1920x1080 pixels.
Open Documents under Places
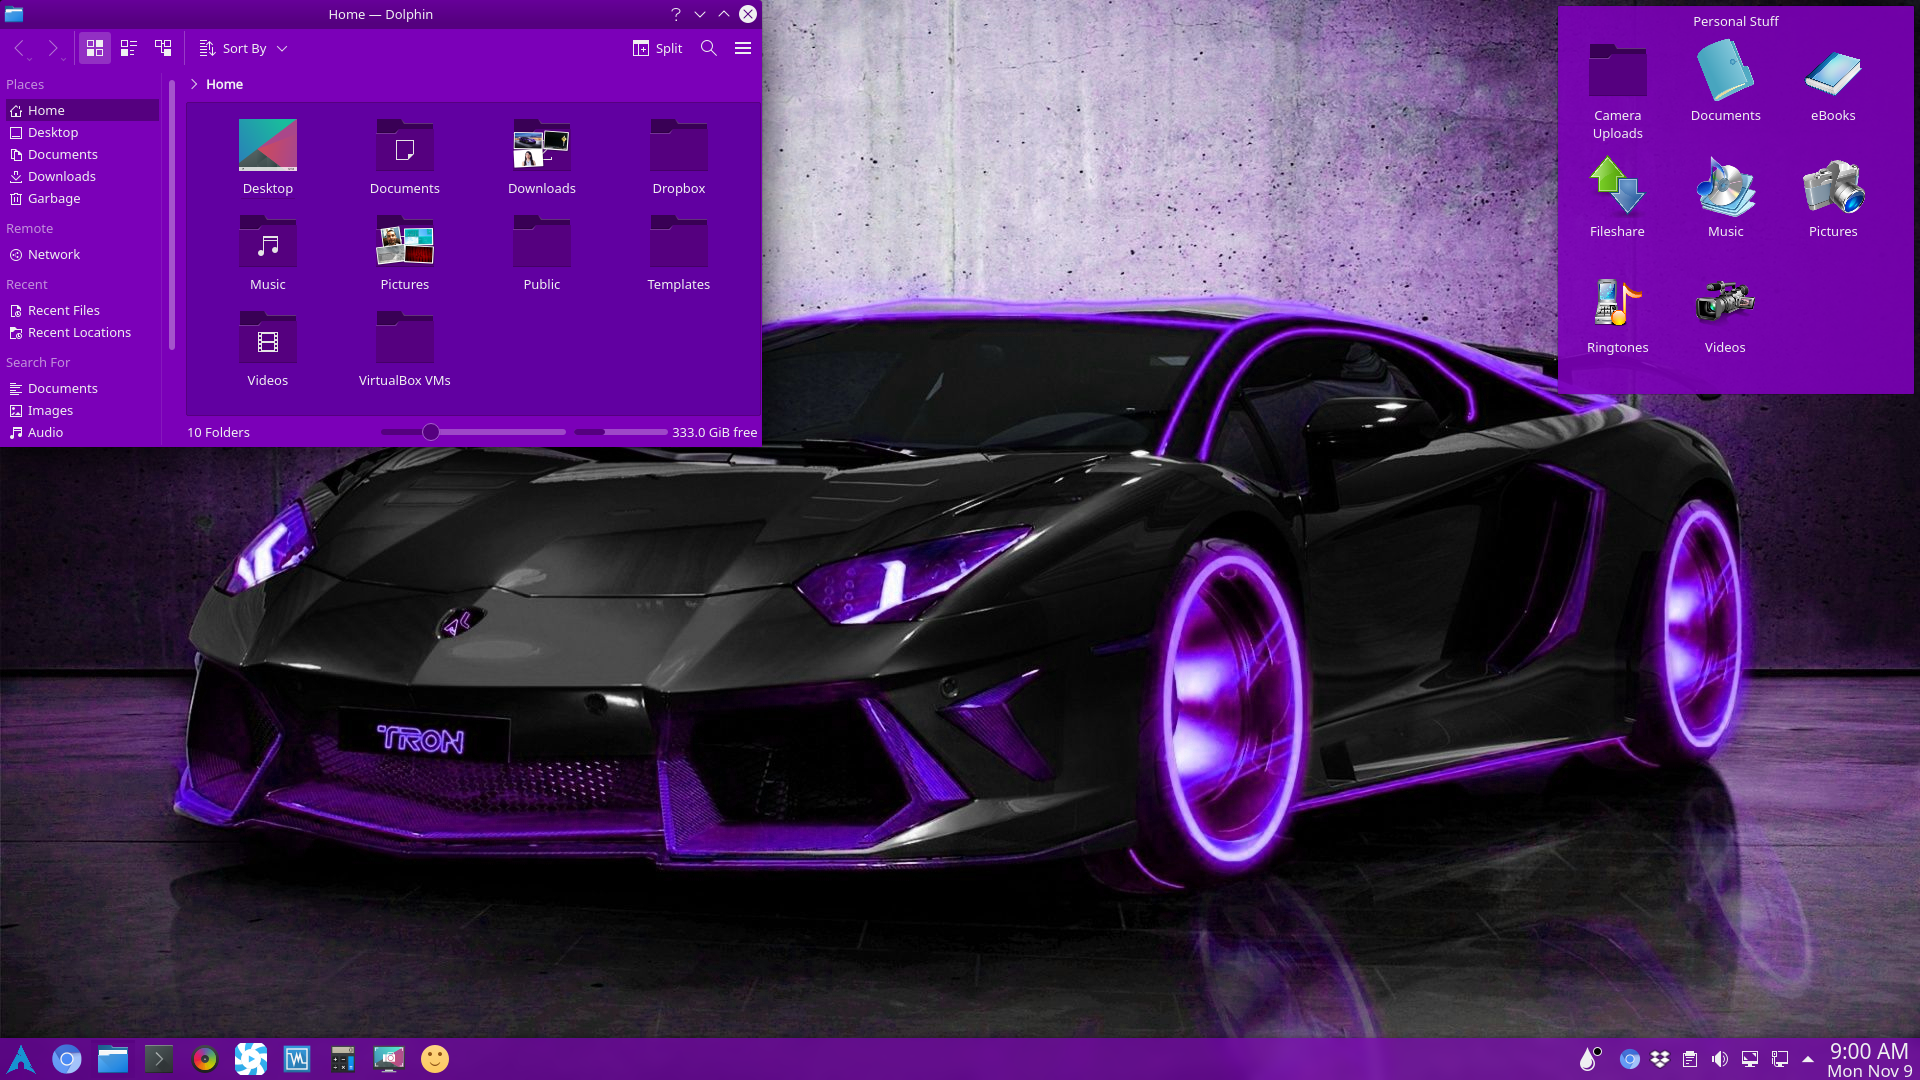pos(82,154)
